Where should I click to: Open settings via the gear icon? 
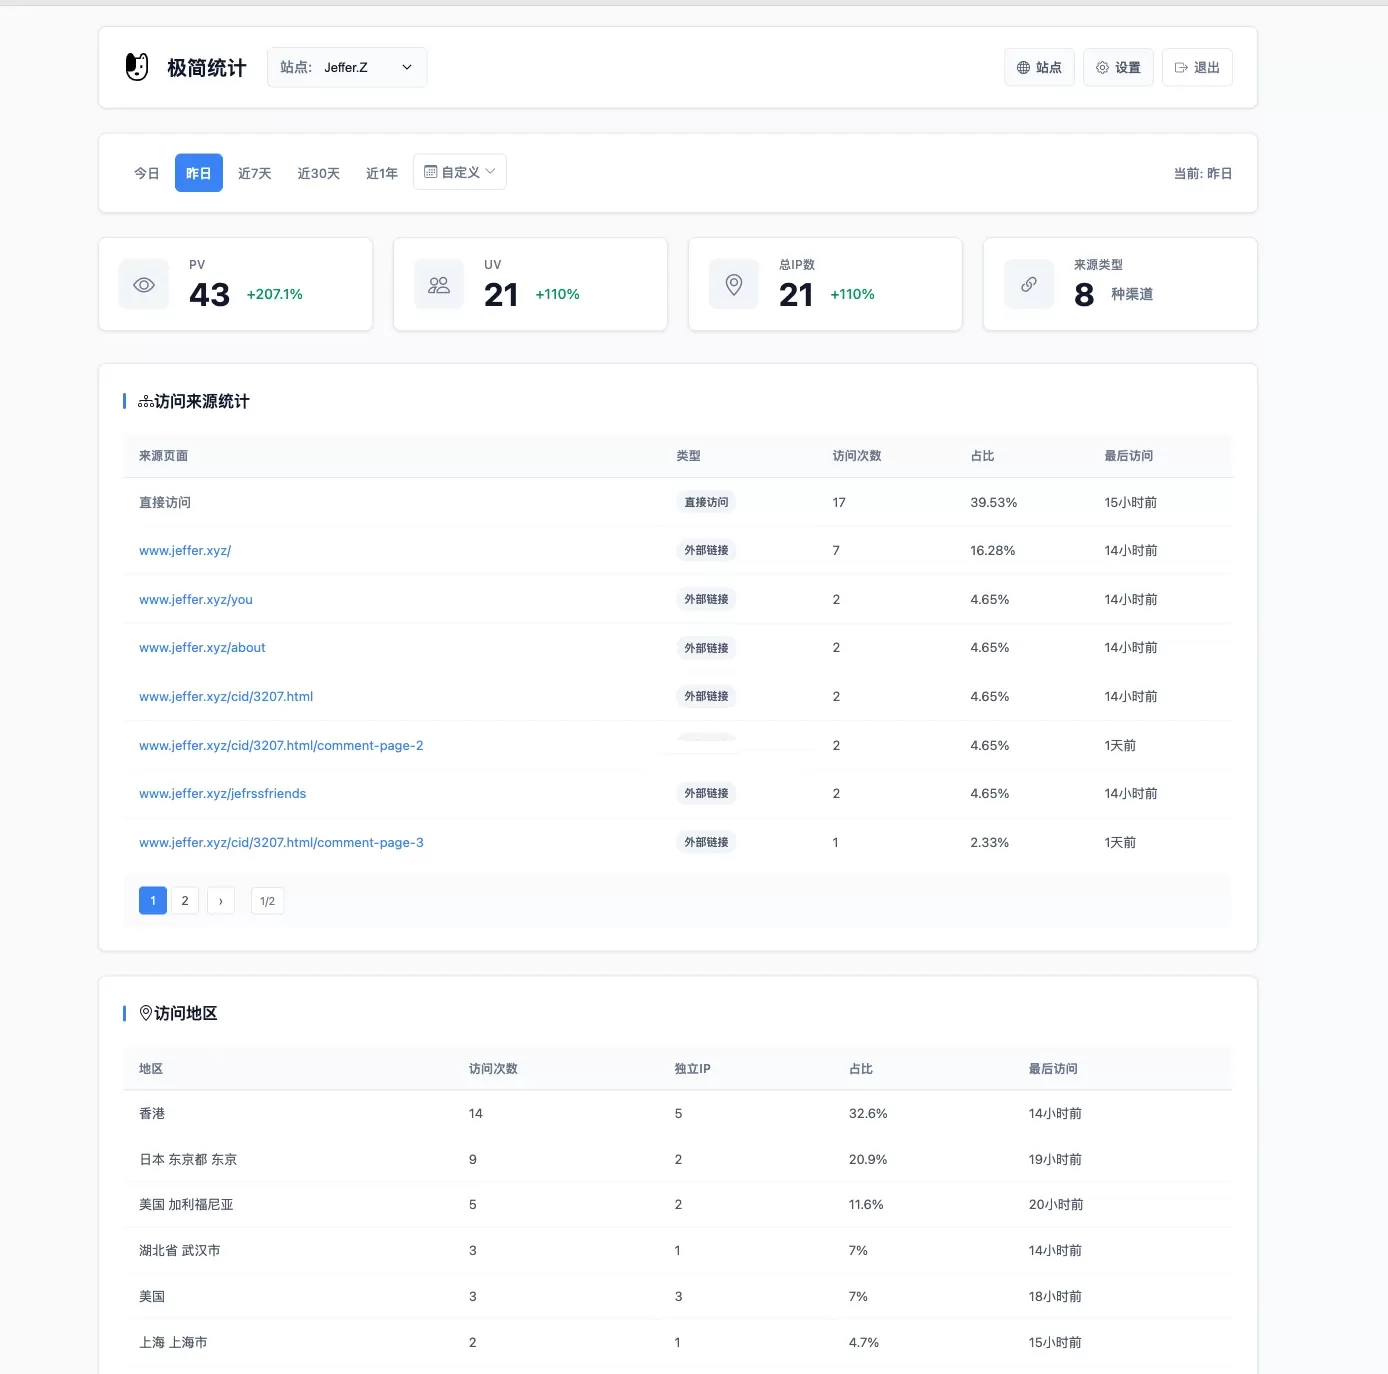coord(1102,67)
